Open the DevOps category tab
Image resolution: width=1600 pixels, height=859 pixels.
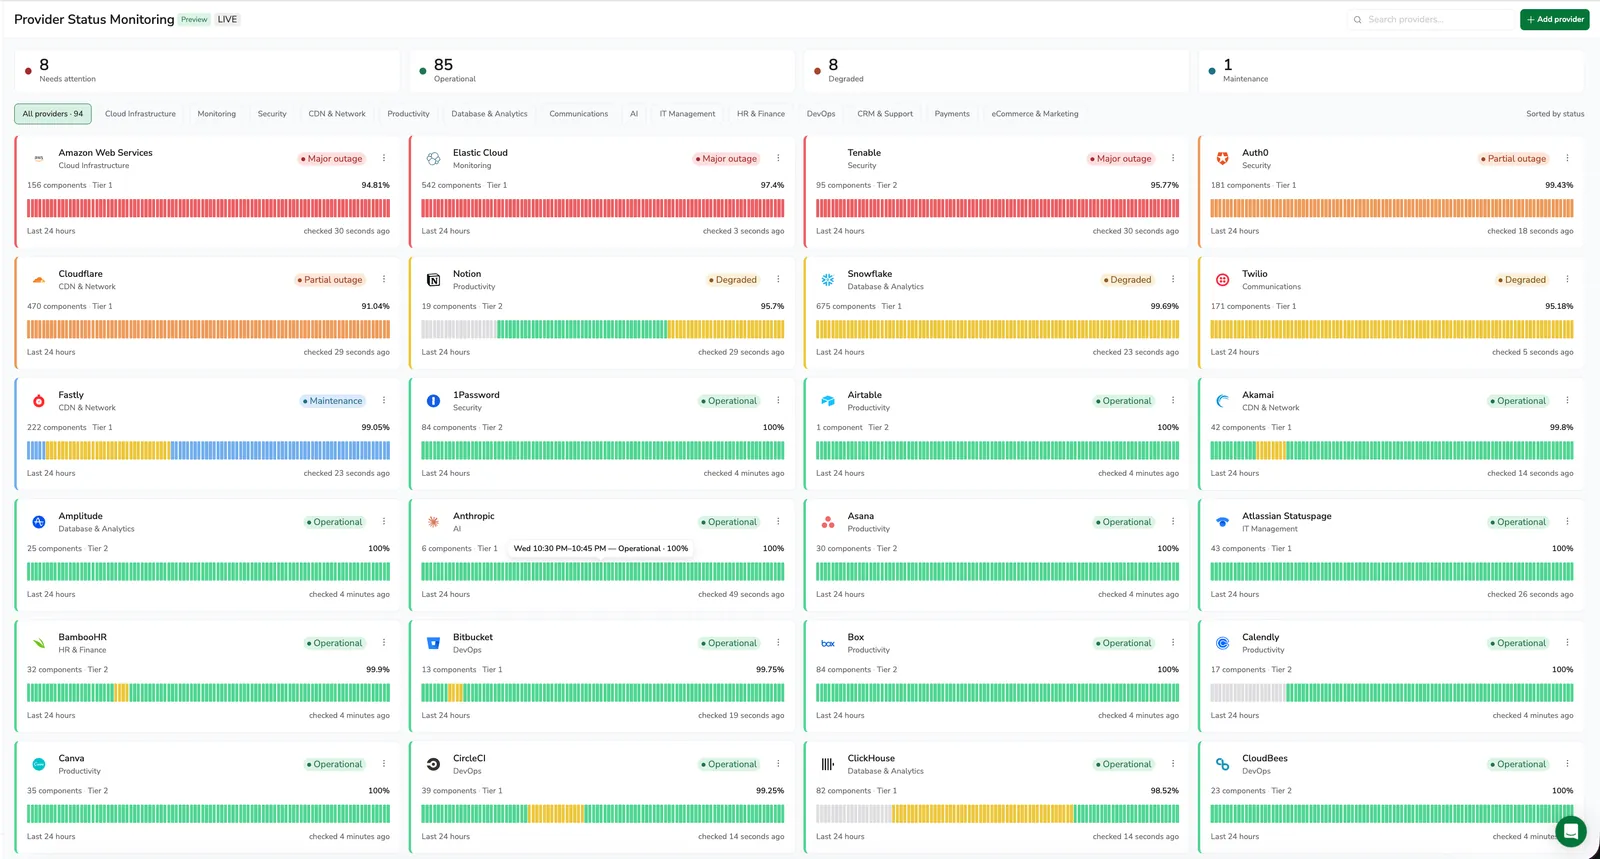coord(821,114)
